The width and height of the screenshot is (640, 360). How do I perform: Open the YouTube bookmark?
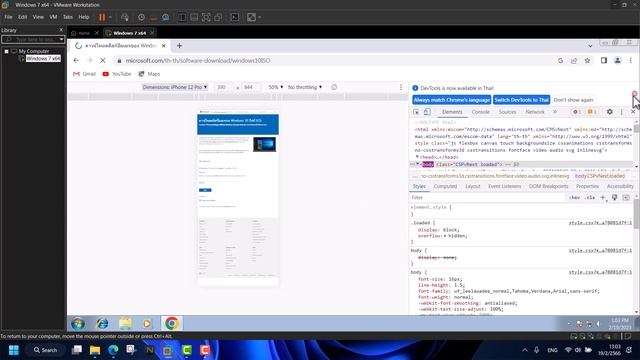click(117, 74)
